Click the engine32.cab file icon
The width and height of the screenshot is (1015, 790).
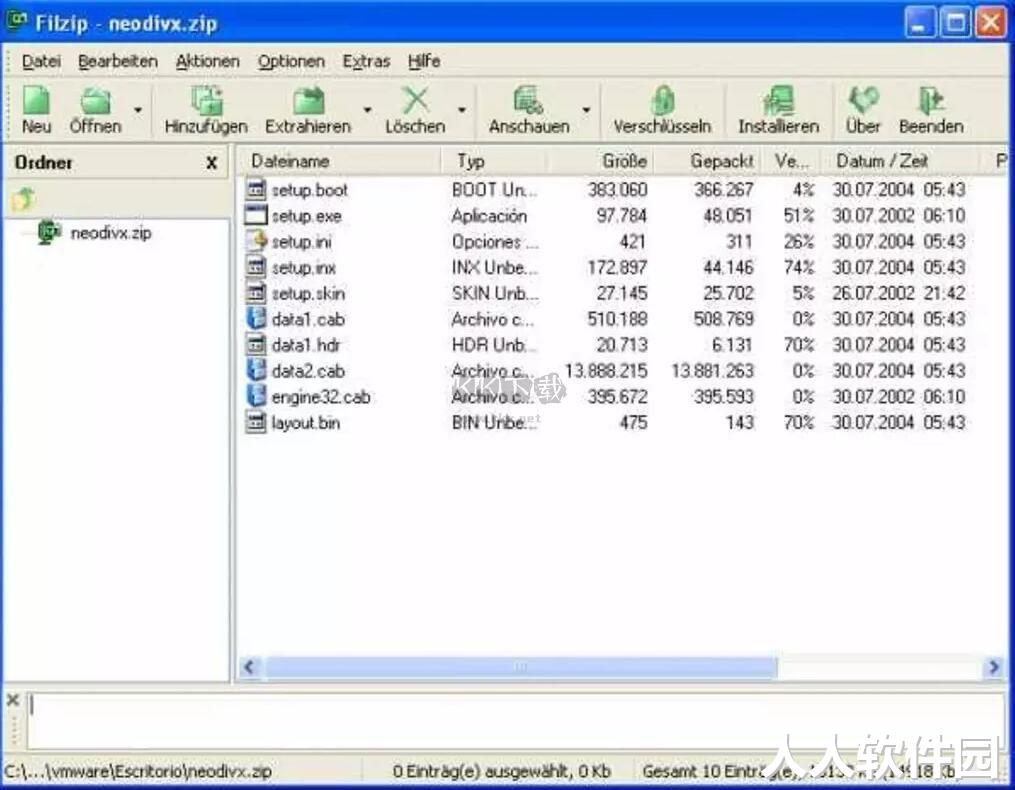256,397
